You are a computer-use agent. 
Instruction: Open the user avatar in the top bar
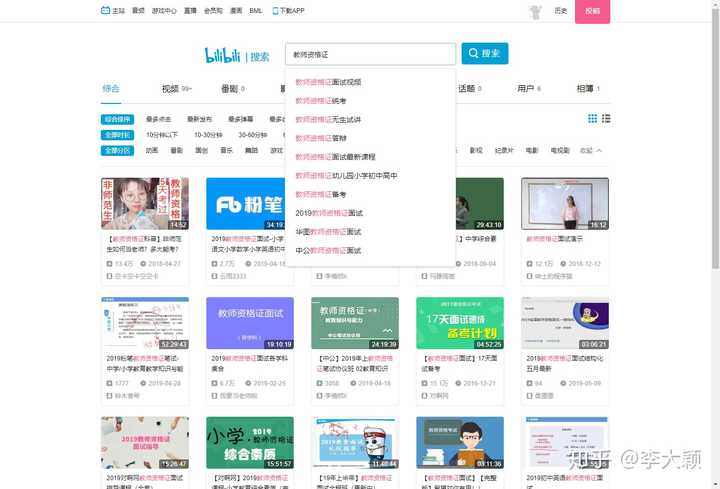(535, 11)
